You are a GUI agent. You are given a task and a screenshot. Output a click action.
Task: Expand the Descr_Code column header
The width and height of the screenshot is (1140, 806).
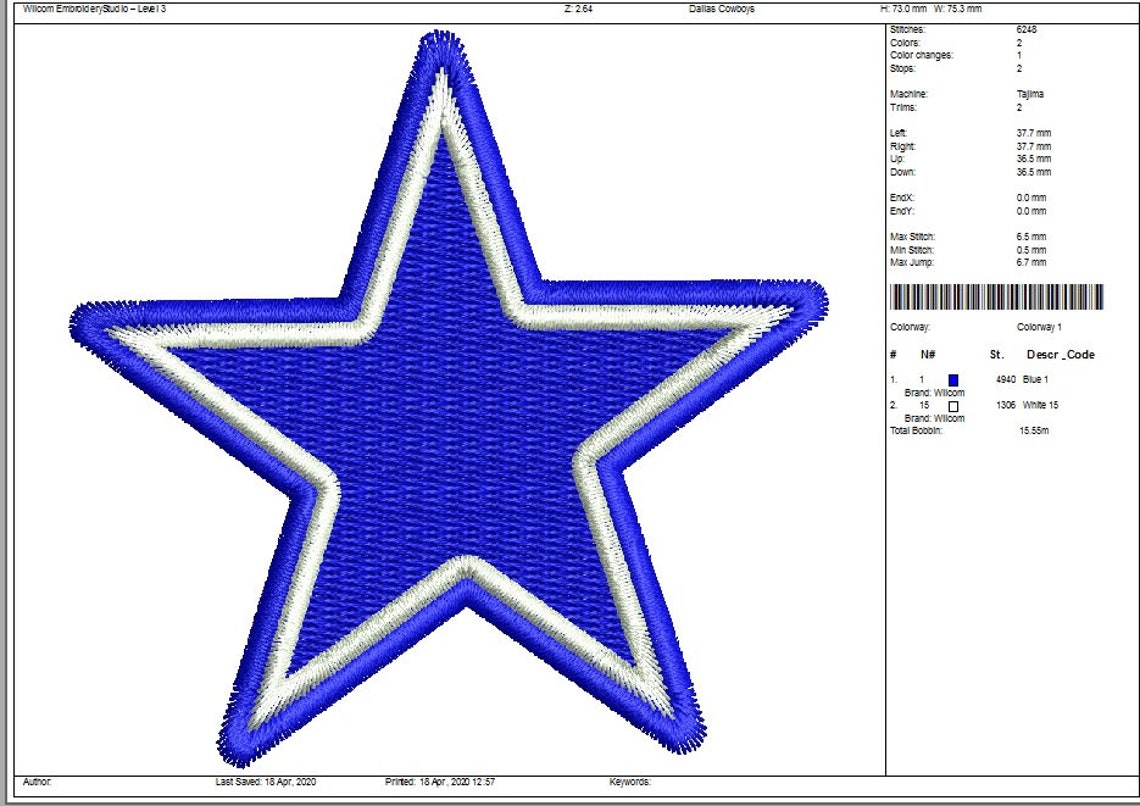pos(1063,354)
